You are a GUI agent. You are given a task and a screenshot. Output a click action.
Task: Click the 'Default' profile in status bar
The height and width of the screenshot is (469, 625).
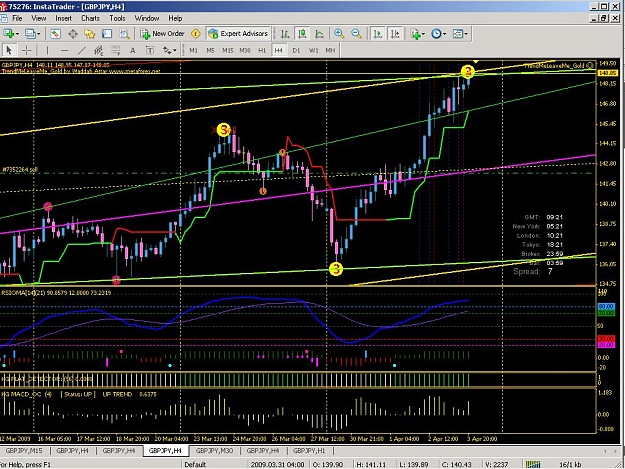pyautogui.click(x=195, y=465)
